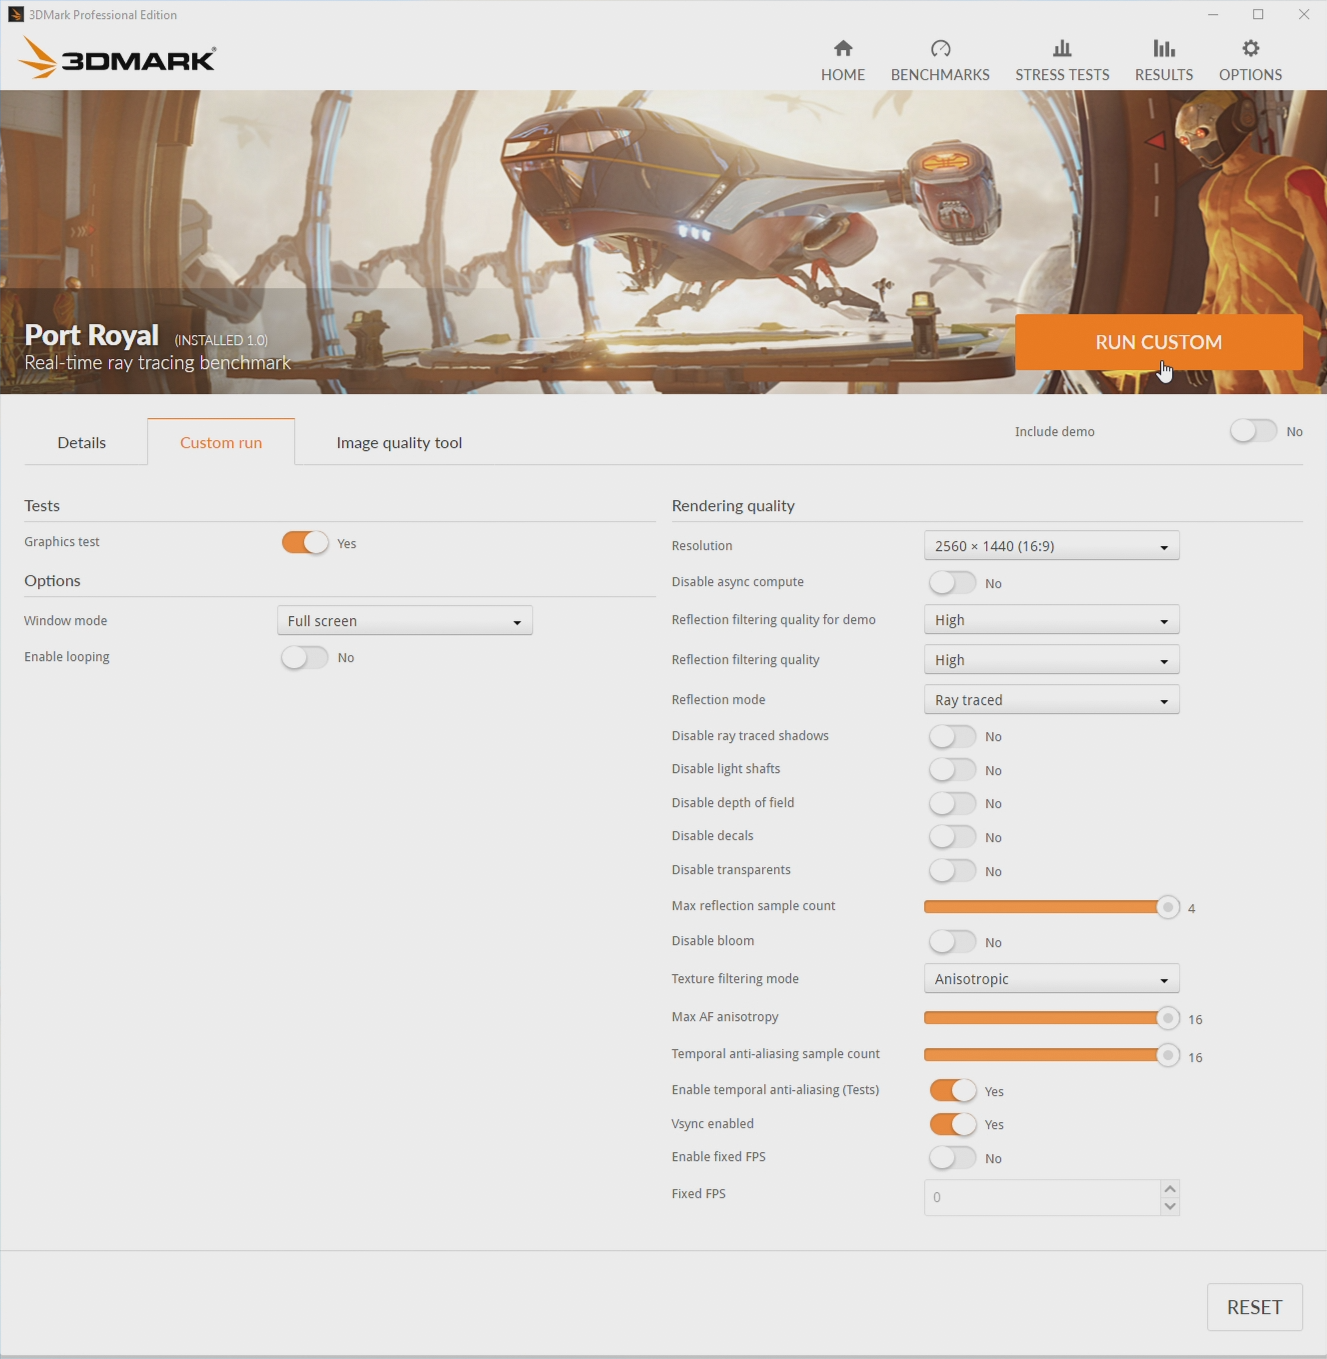Toggle Disable depth of field
The image size is (1327, 1359).
(952, 803)
